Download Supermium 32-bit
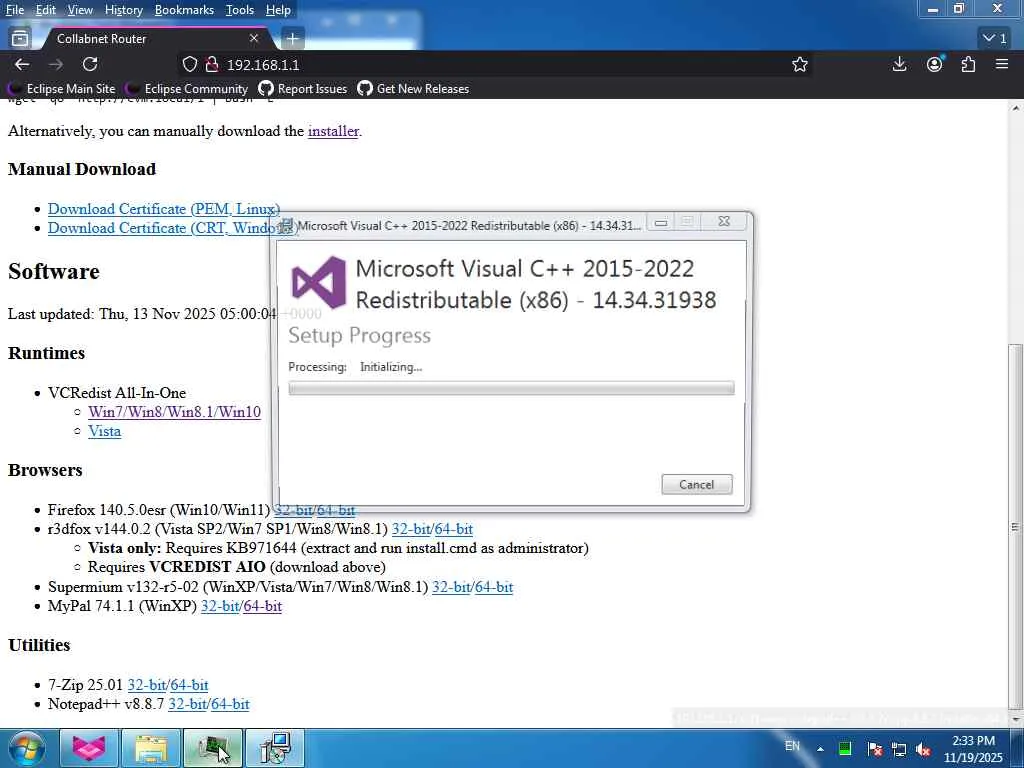 [451, 587]
